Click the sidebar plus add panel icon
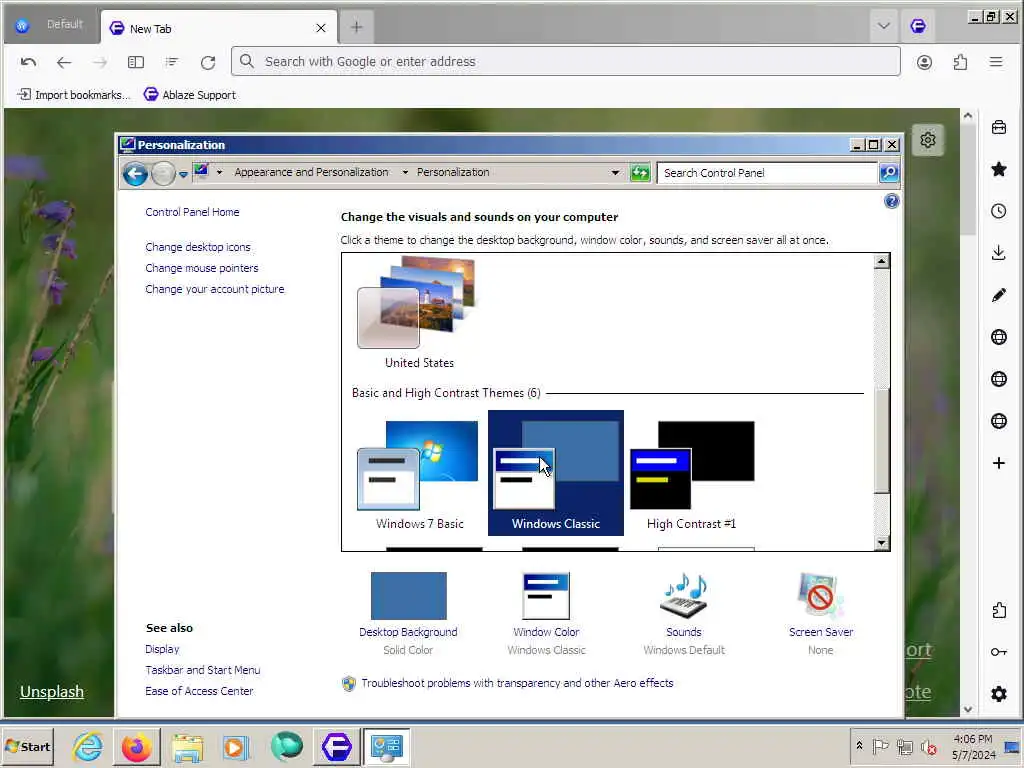 (999, 463)
